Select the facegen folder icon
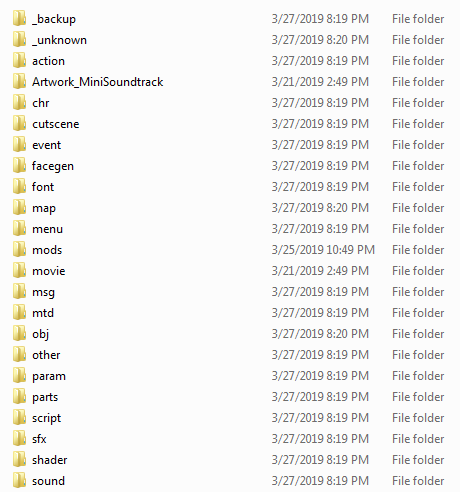460x492 pixels. pos(19,165)
